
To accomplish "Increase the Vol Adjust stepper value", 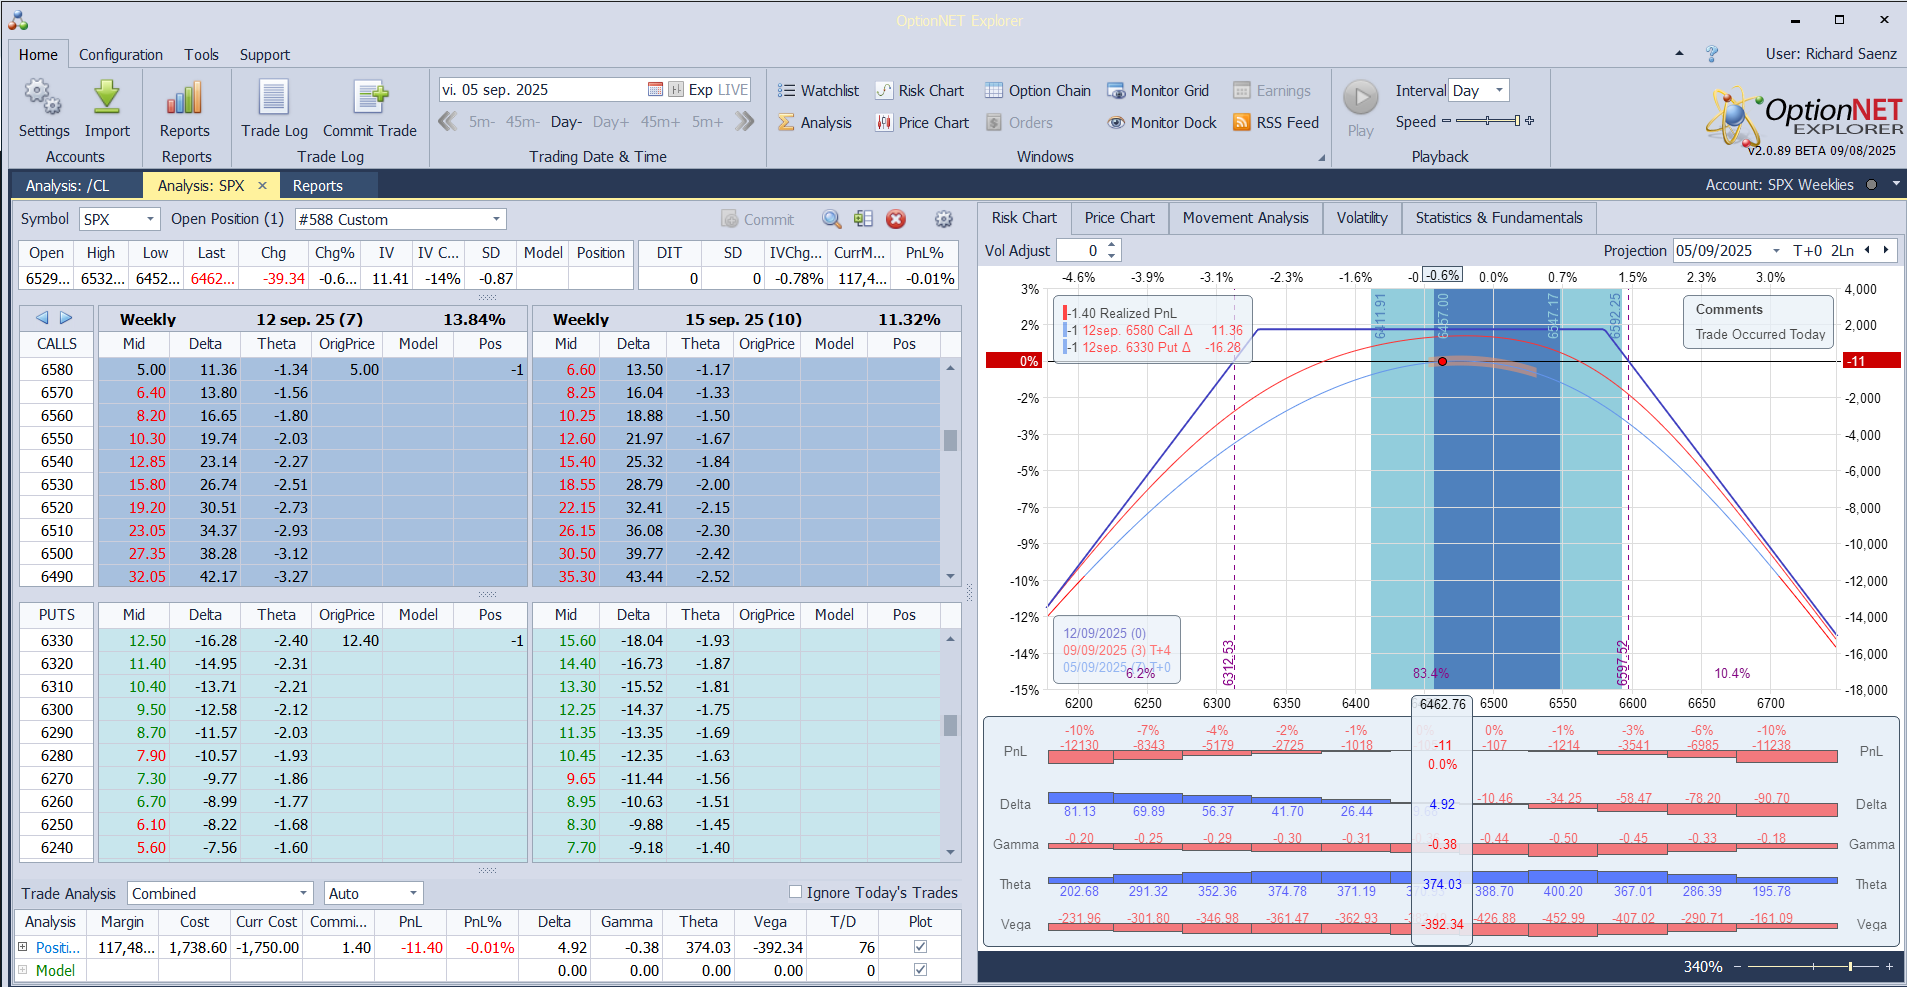I will (x=1111, y=245).
